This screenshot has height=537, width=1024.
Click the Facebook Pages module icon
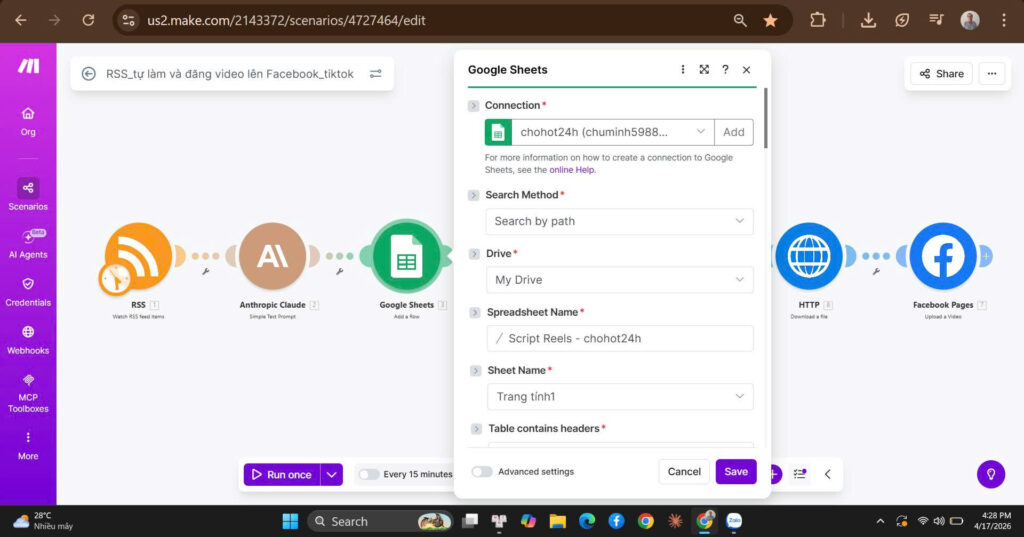(942, 257)
